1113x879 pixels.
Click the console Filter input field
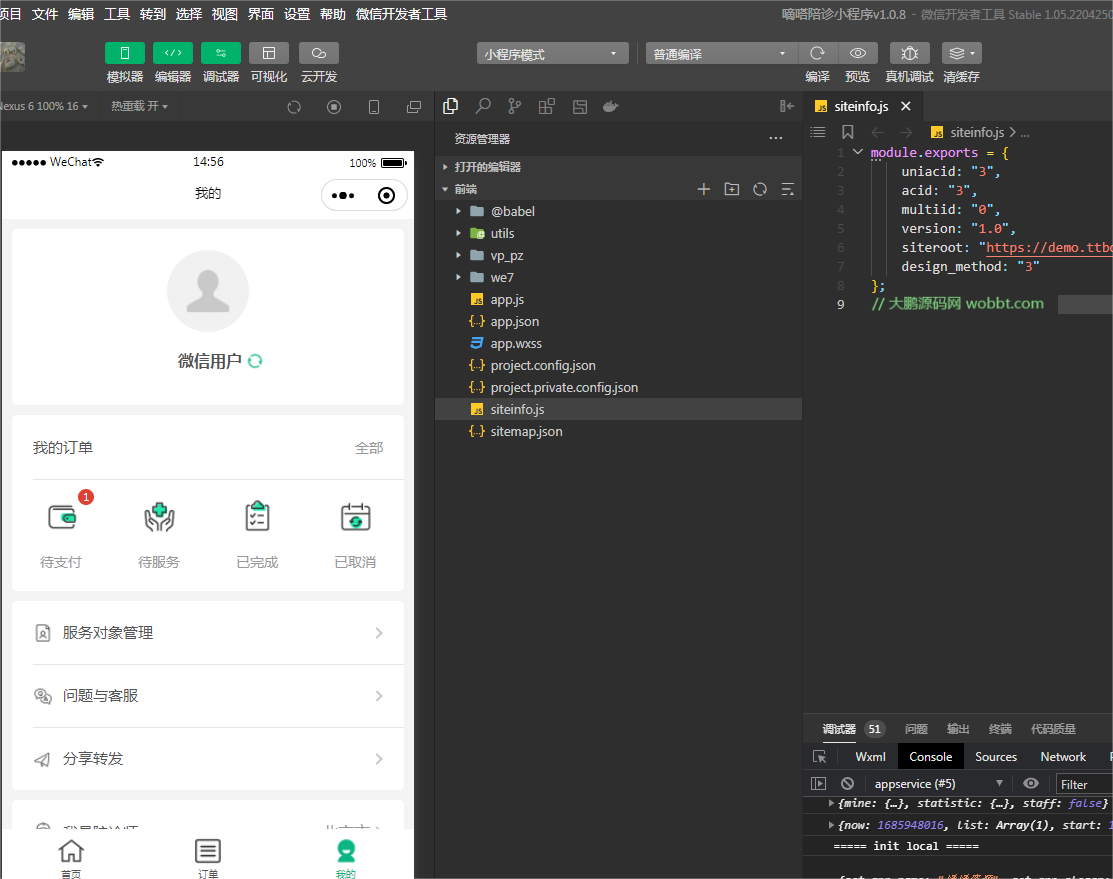(1084, 784)
